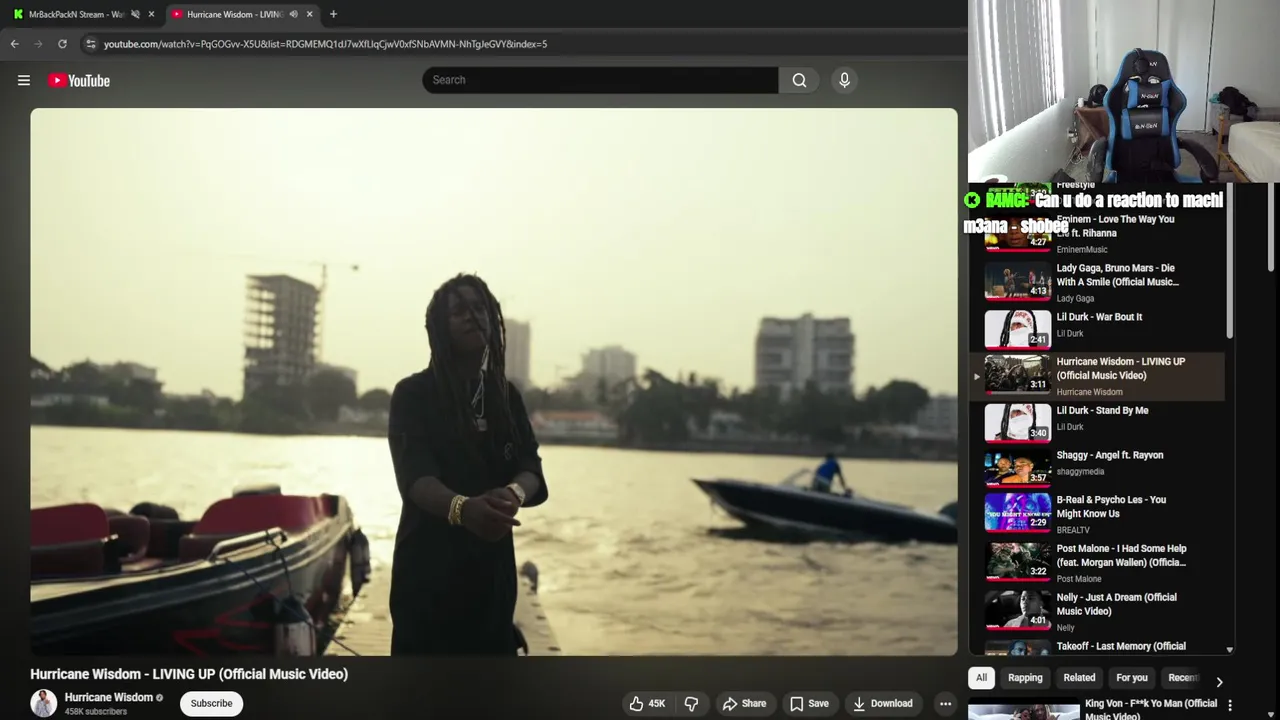This screenshot has width=1280, height=720.
Task: Share the video
Action: tap(744, 703)
